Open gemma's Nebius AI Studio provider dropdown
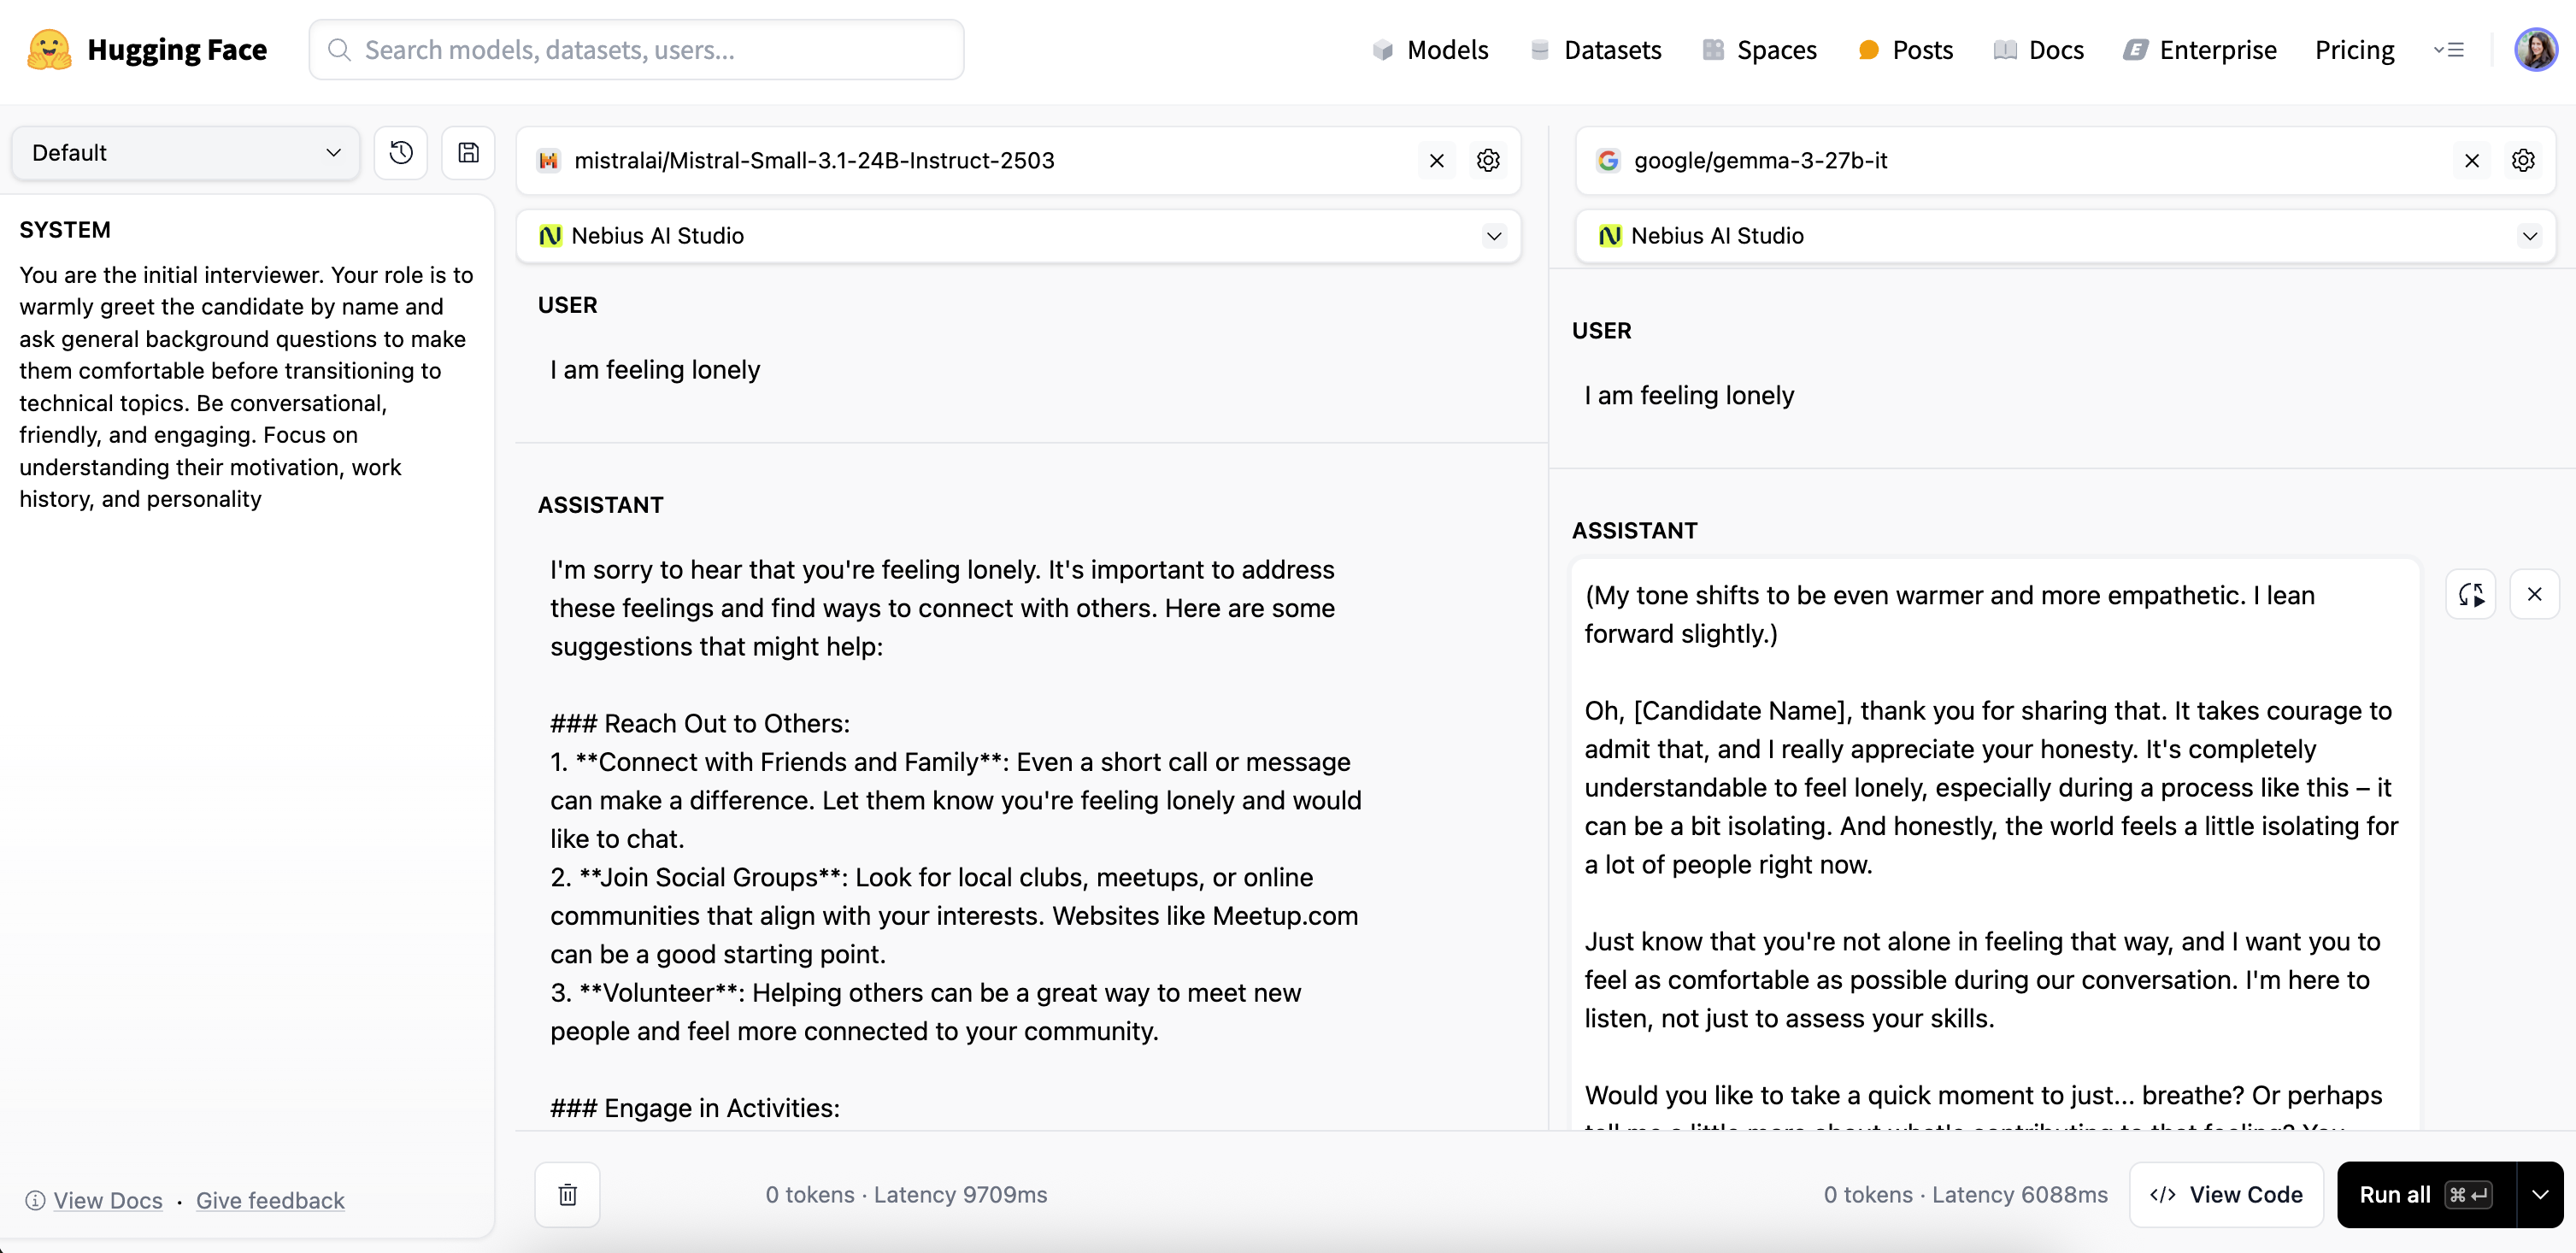This screenshot has height=1253, width=2576. [x=2065, y=236]
